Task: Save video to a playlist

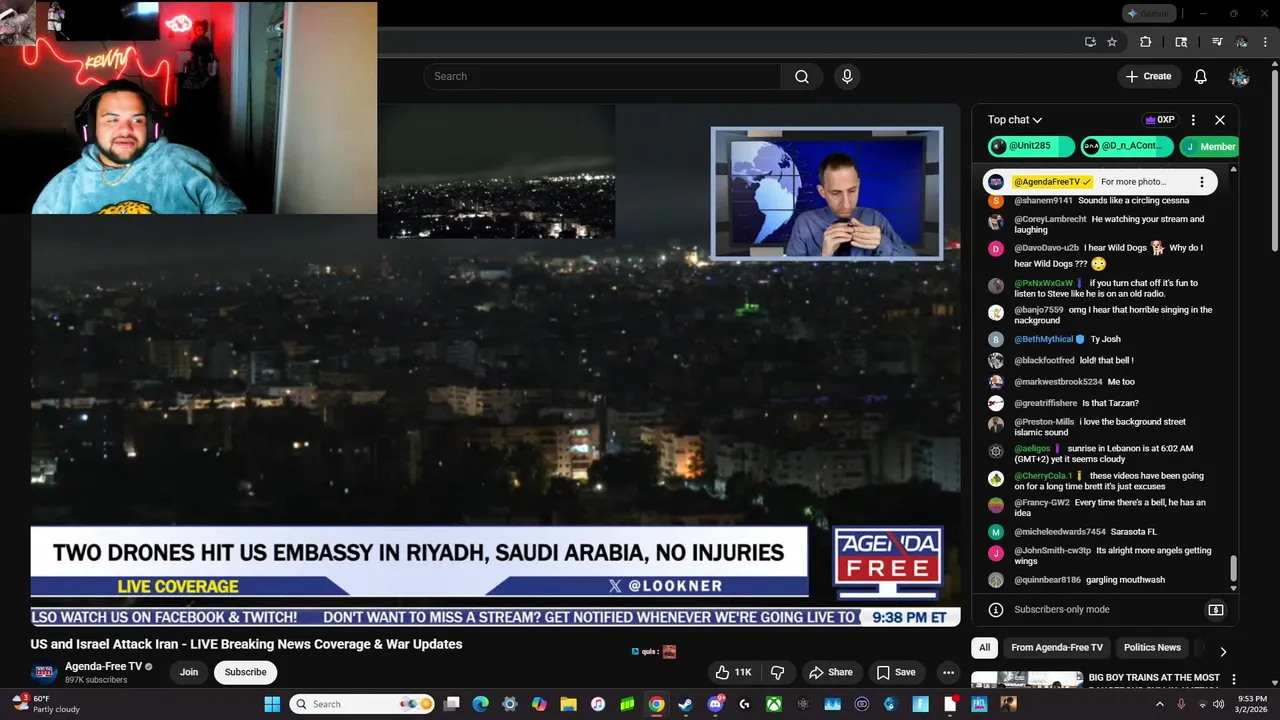Action: point(896,672)
